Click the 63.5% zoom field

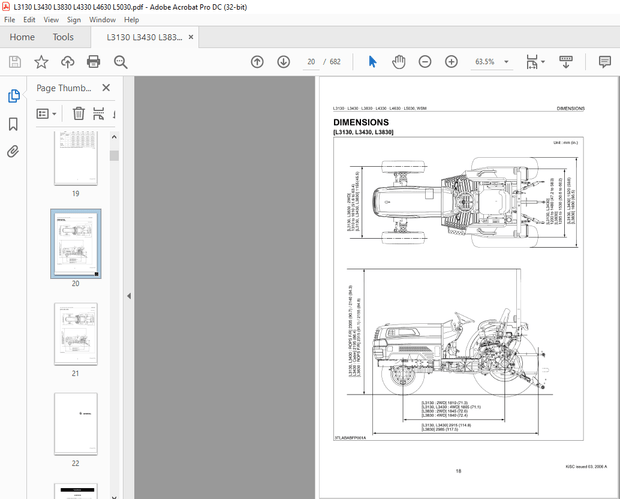tap(485, 62)
